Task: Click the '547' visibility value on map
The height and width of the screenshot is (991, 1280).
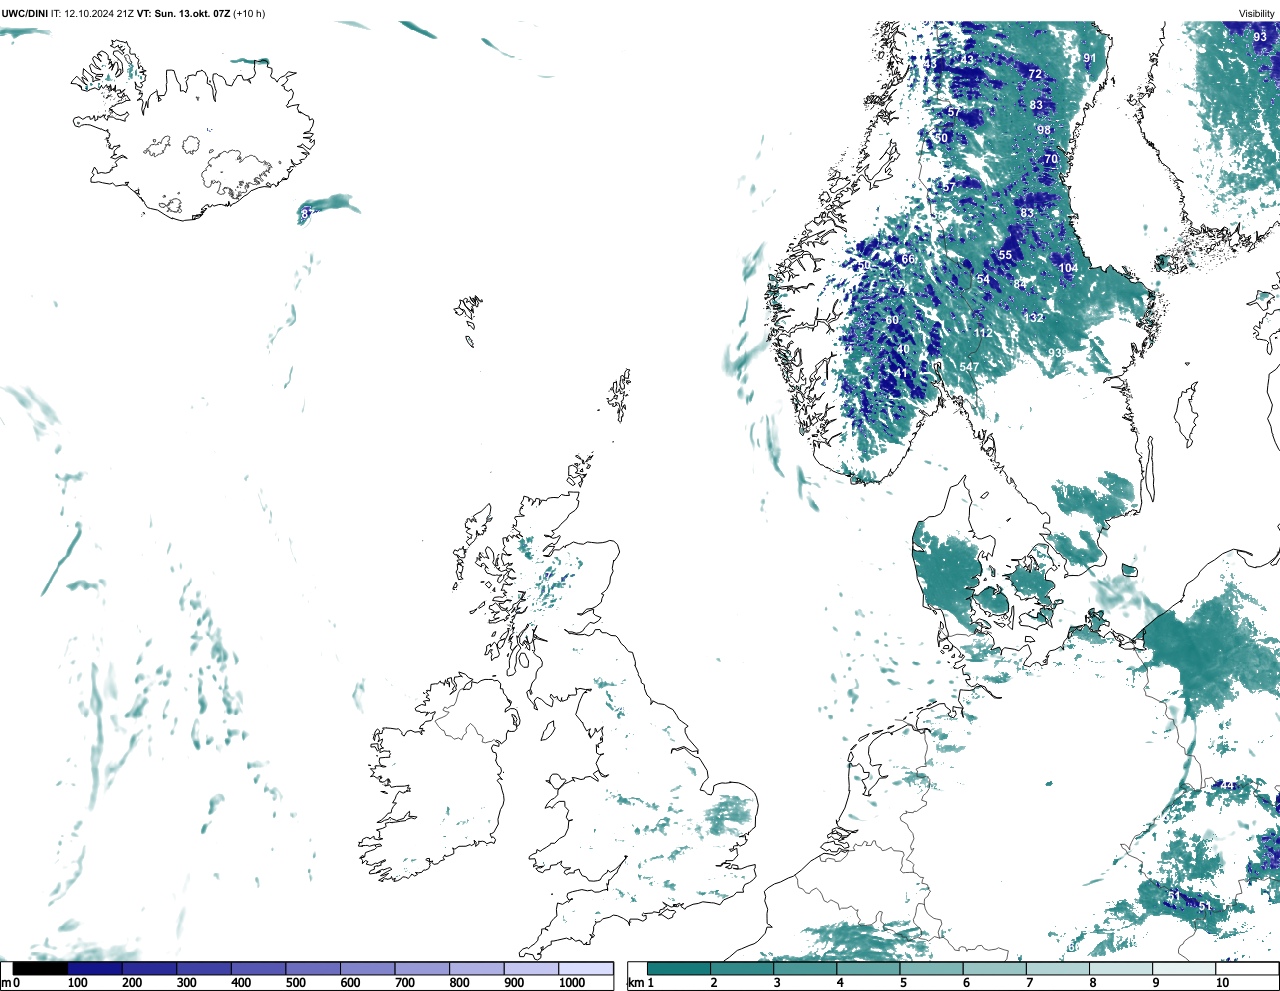Action: 969,367
